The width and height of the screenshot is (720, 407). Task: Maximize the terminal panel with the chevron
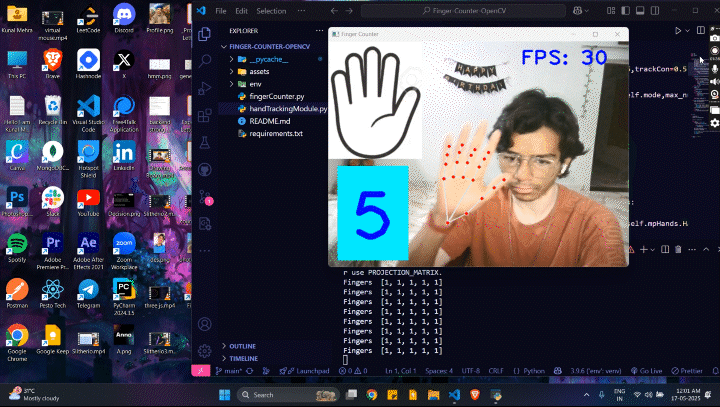coord(706,249)
